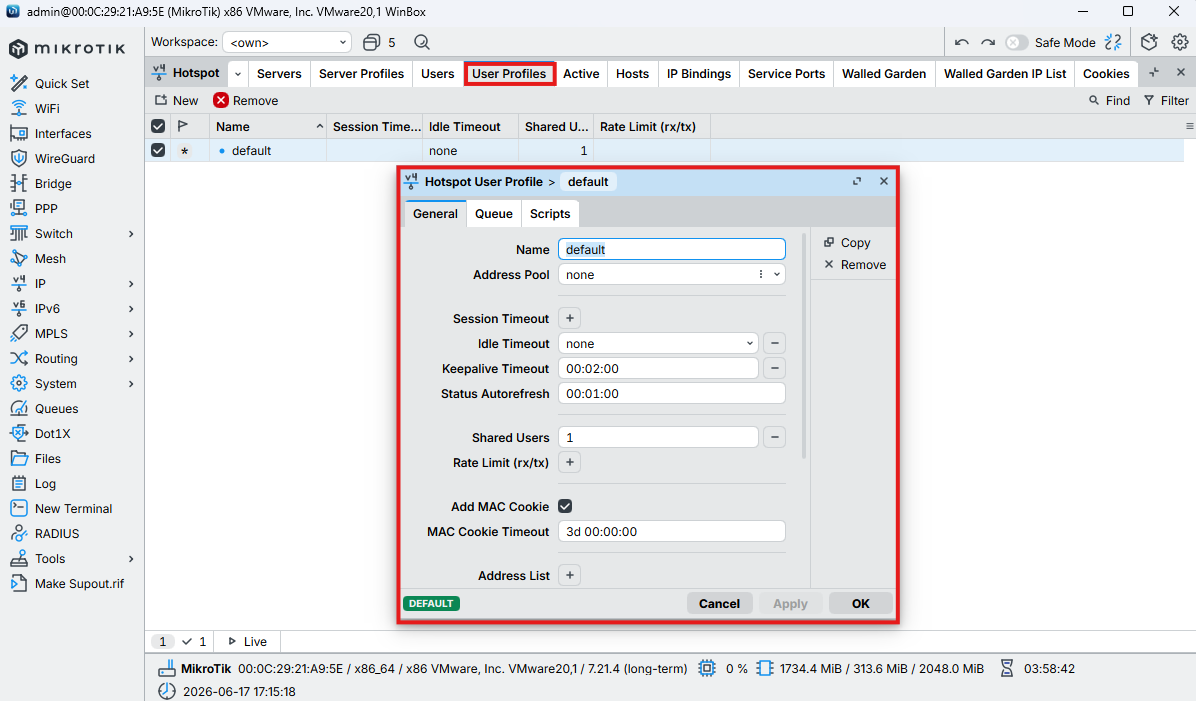Open the Address Pool dropdown

(777, 275)
